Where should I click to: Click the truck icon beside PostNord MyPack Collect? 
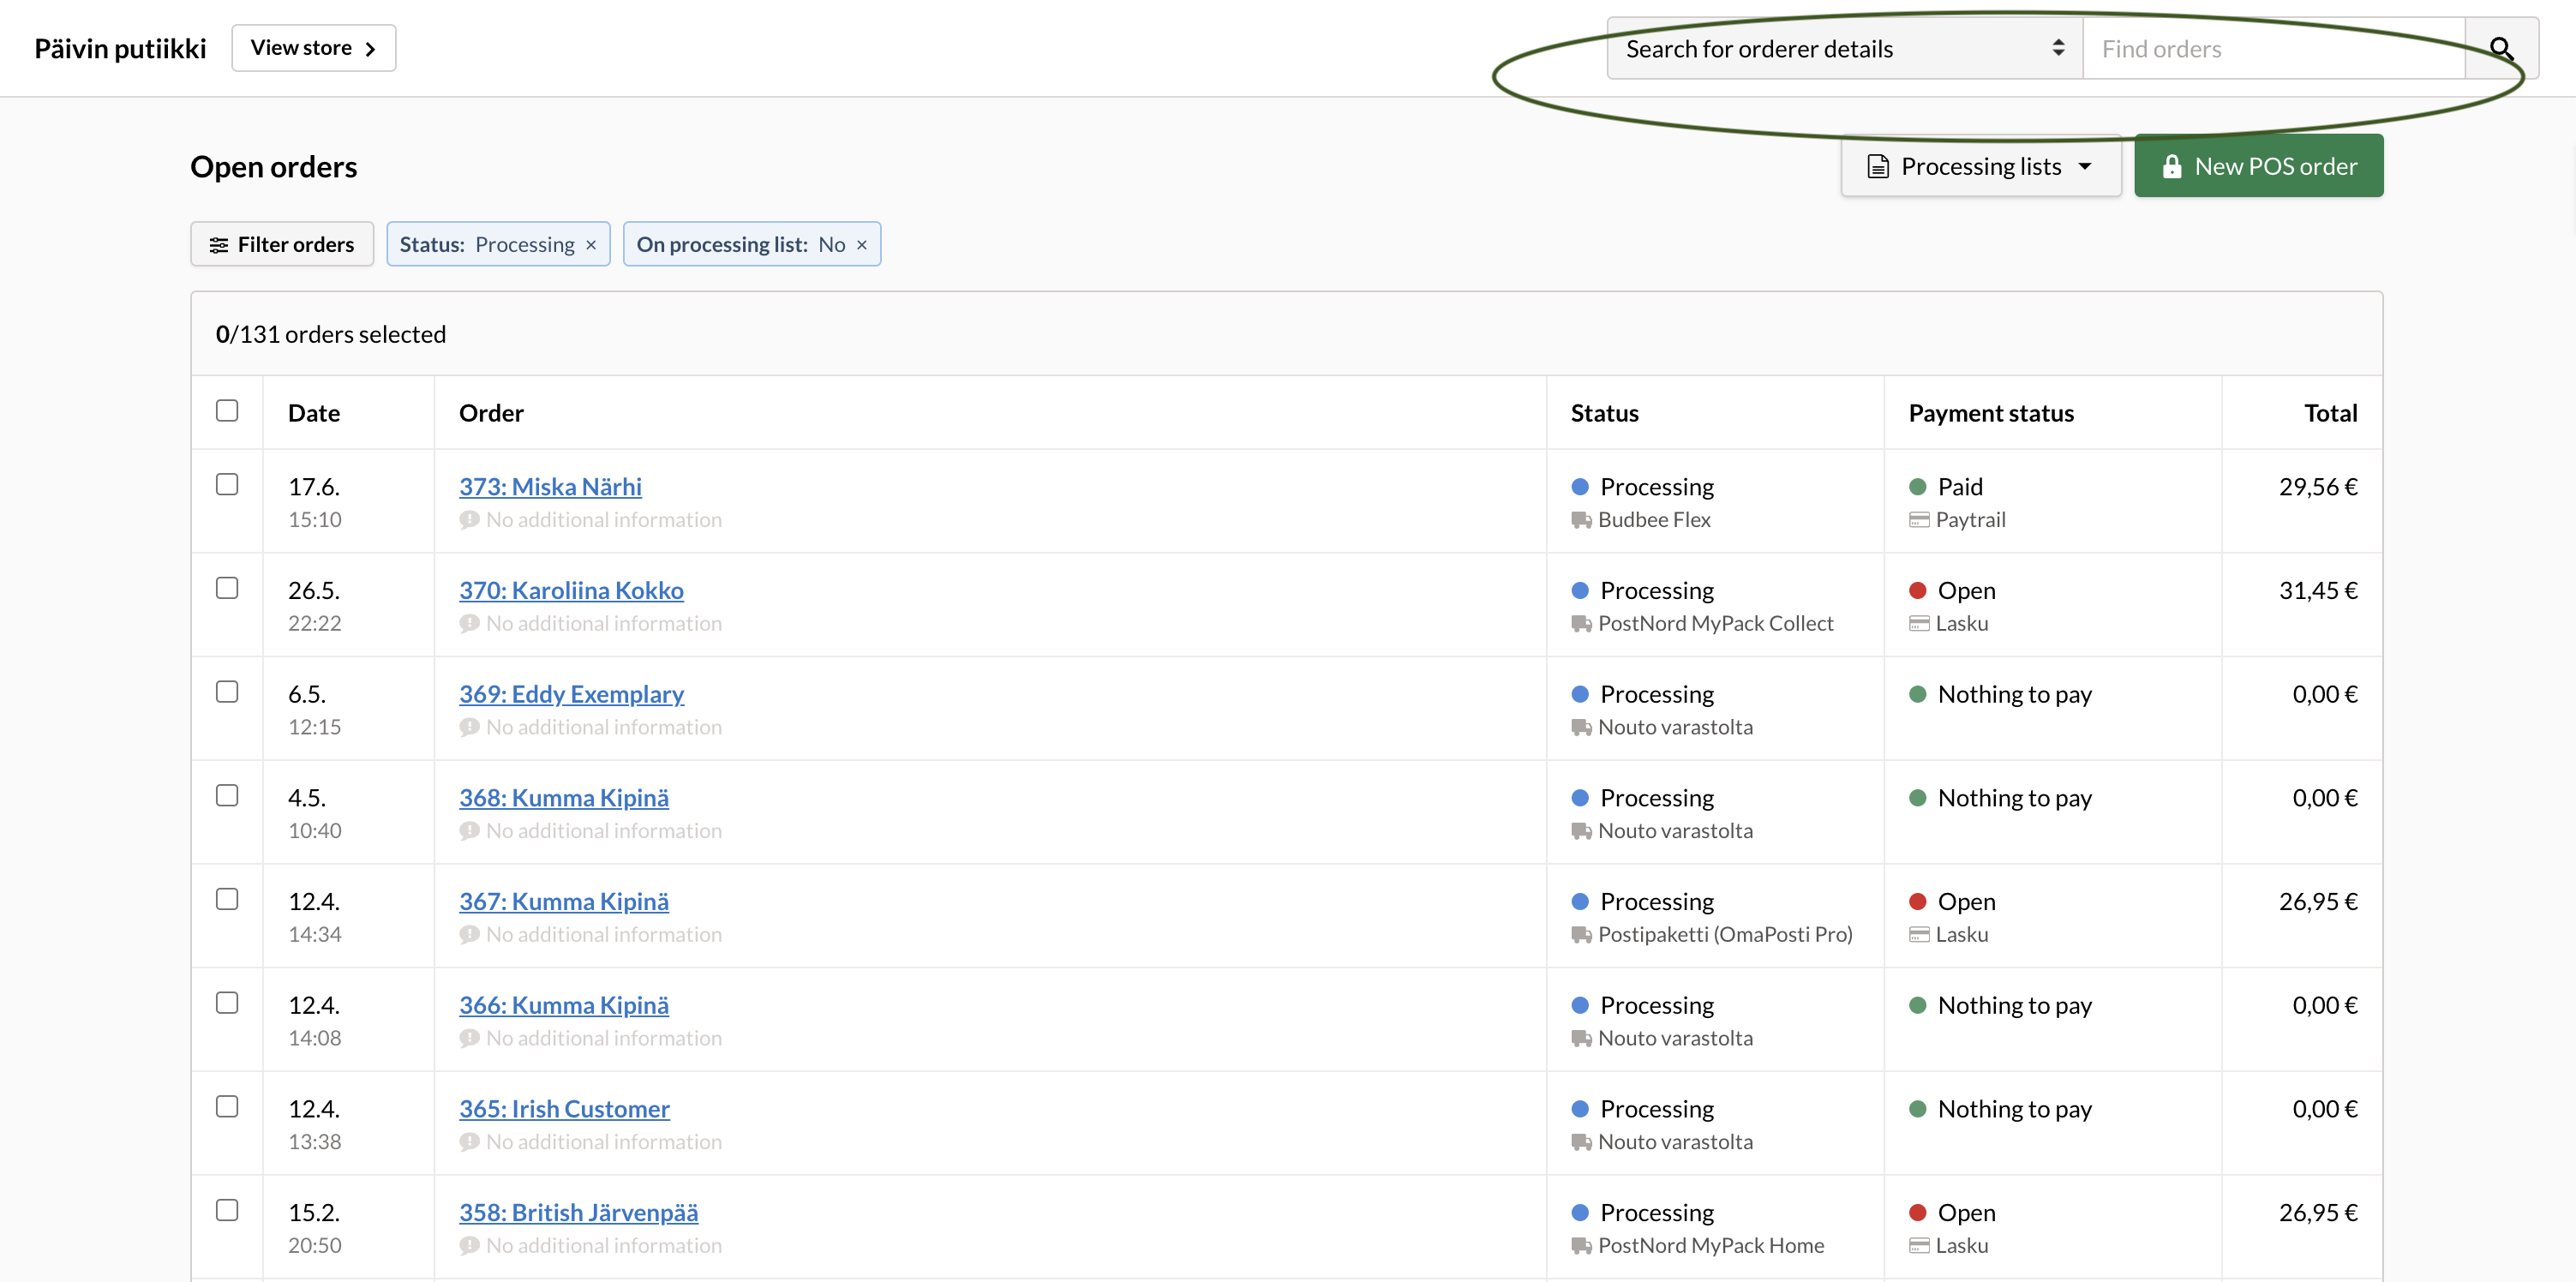(1581, 624)
